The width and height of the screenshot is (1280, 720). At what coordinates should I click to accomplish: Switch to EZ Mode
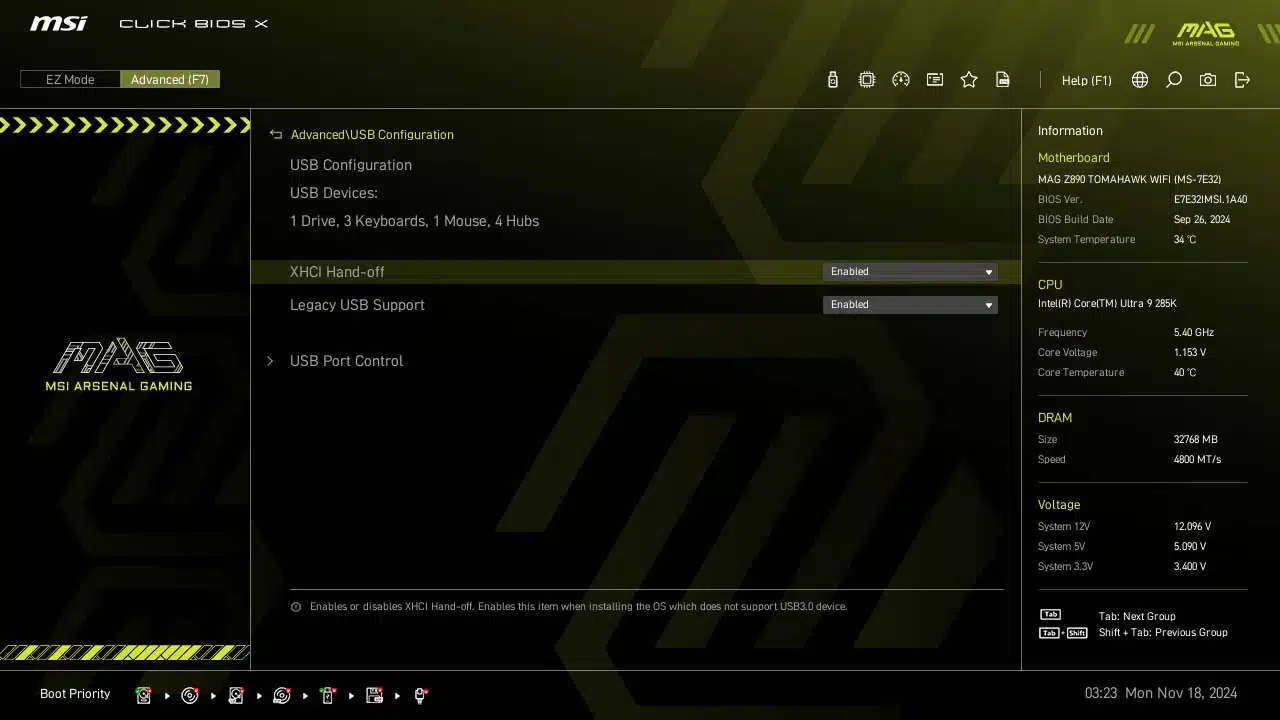point(70,79)
